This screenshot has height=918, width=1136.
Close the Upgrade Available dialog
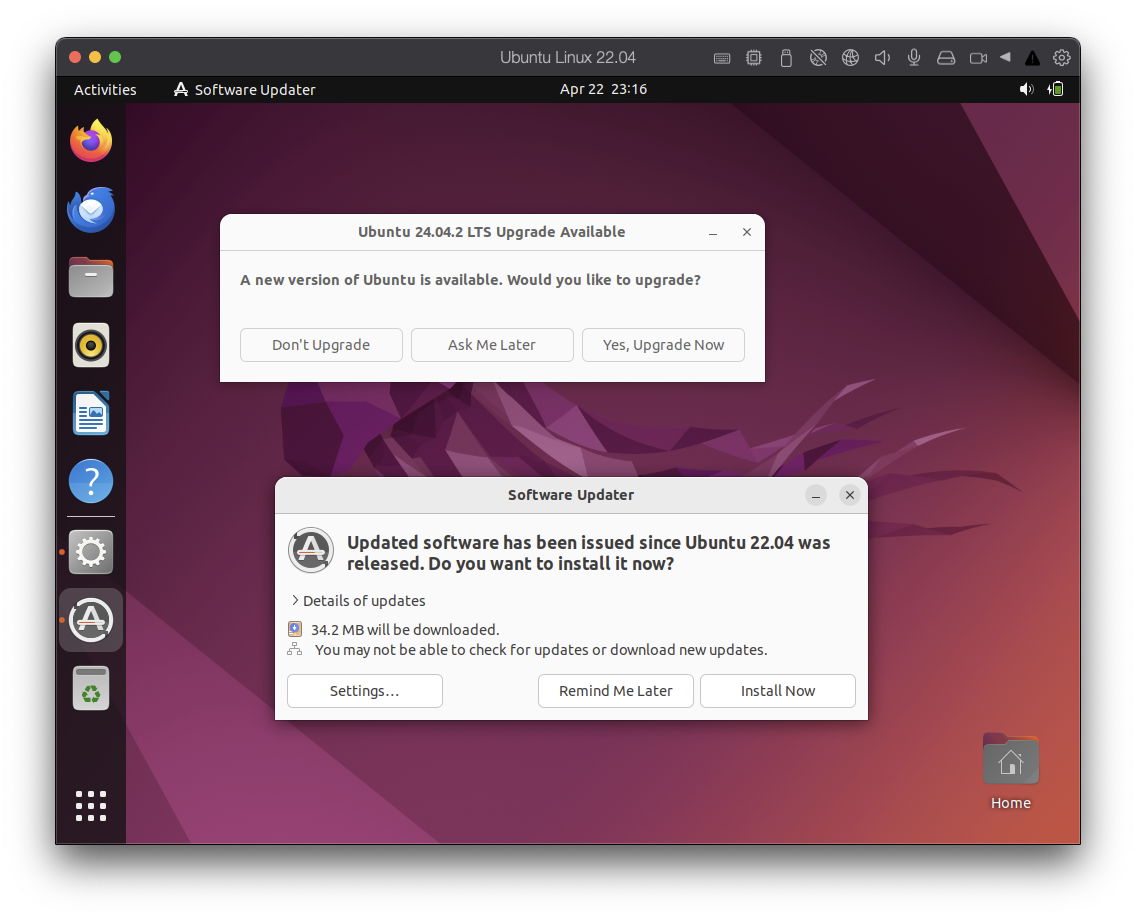point(747,232)
